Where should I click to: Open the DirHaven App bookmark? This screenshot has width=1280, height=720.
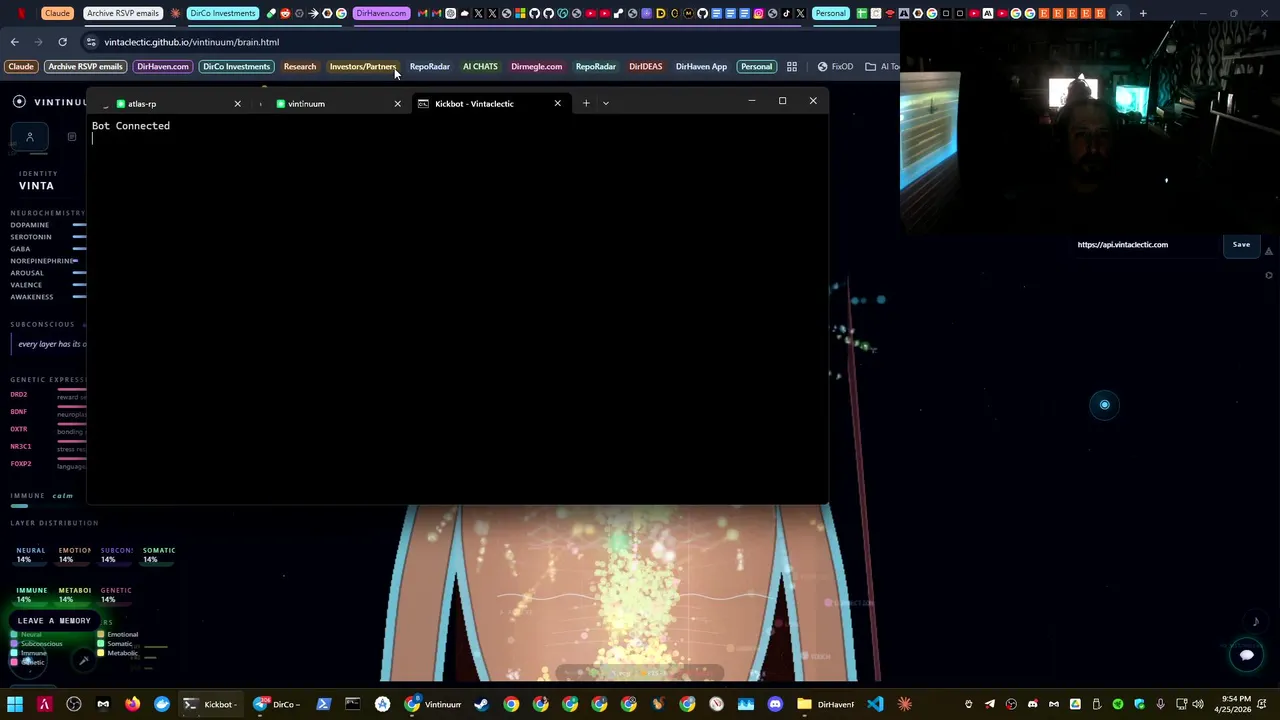click(x=701, y=67)
